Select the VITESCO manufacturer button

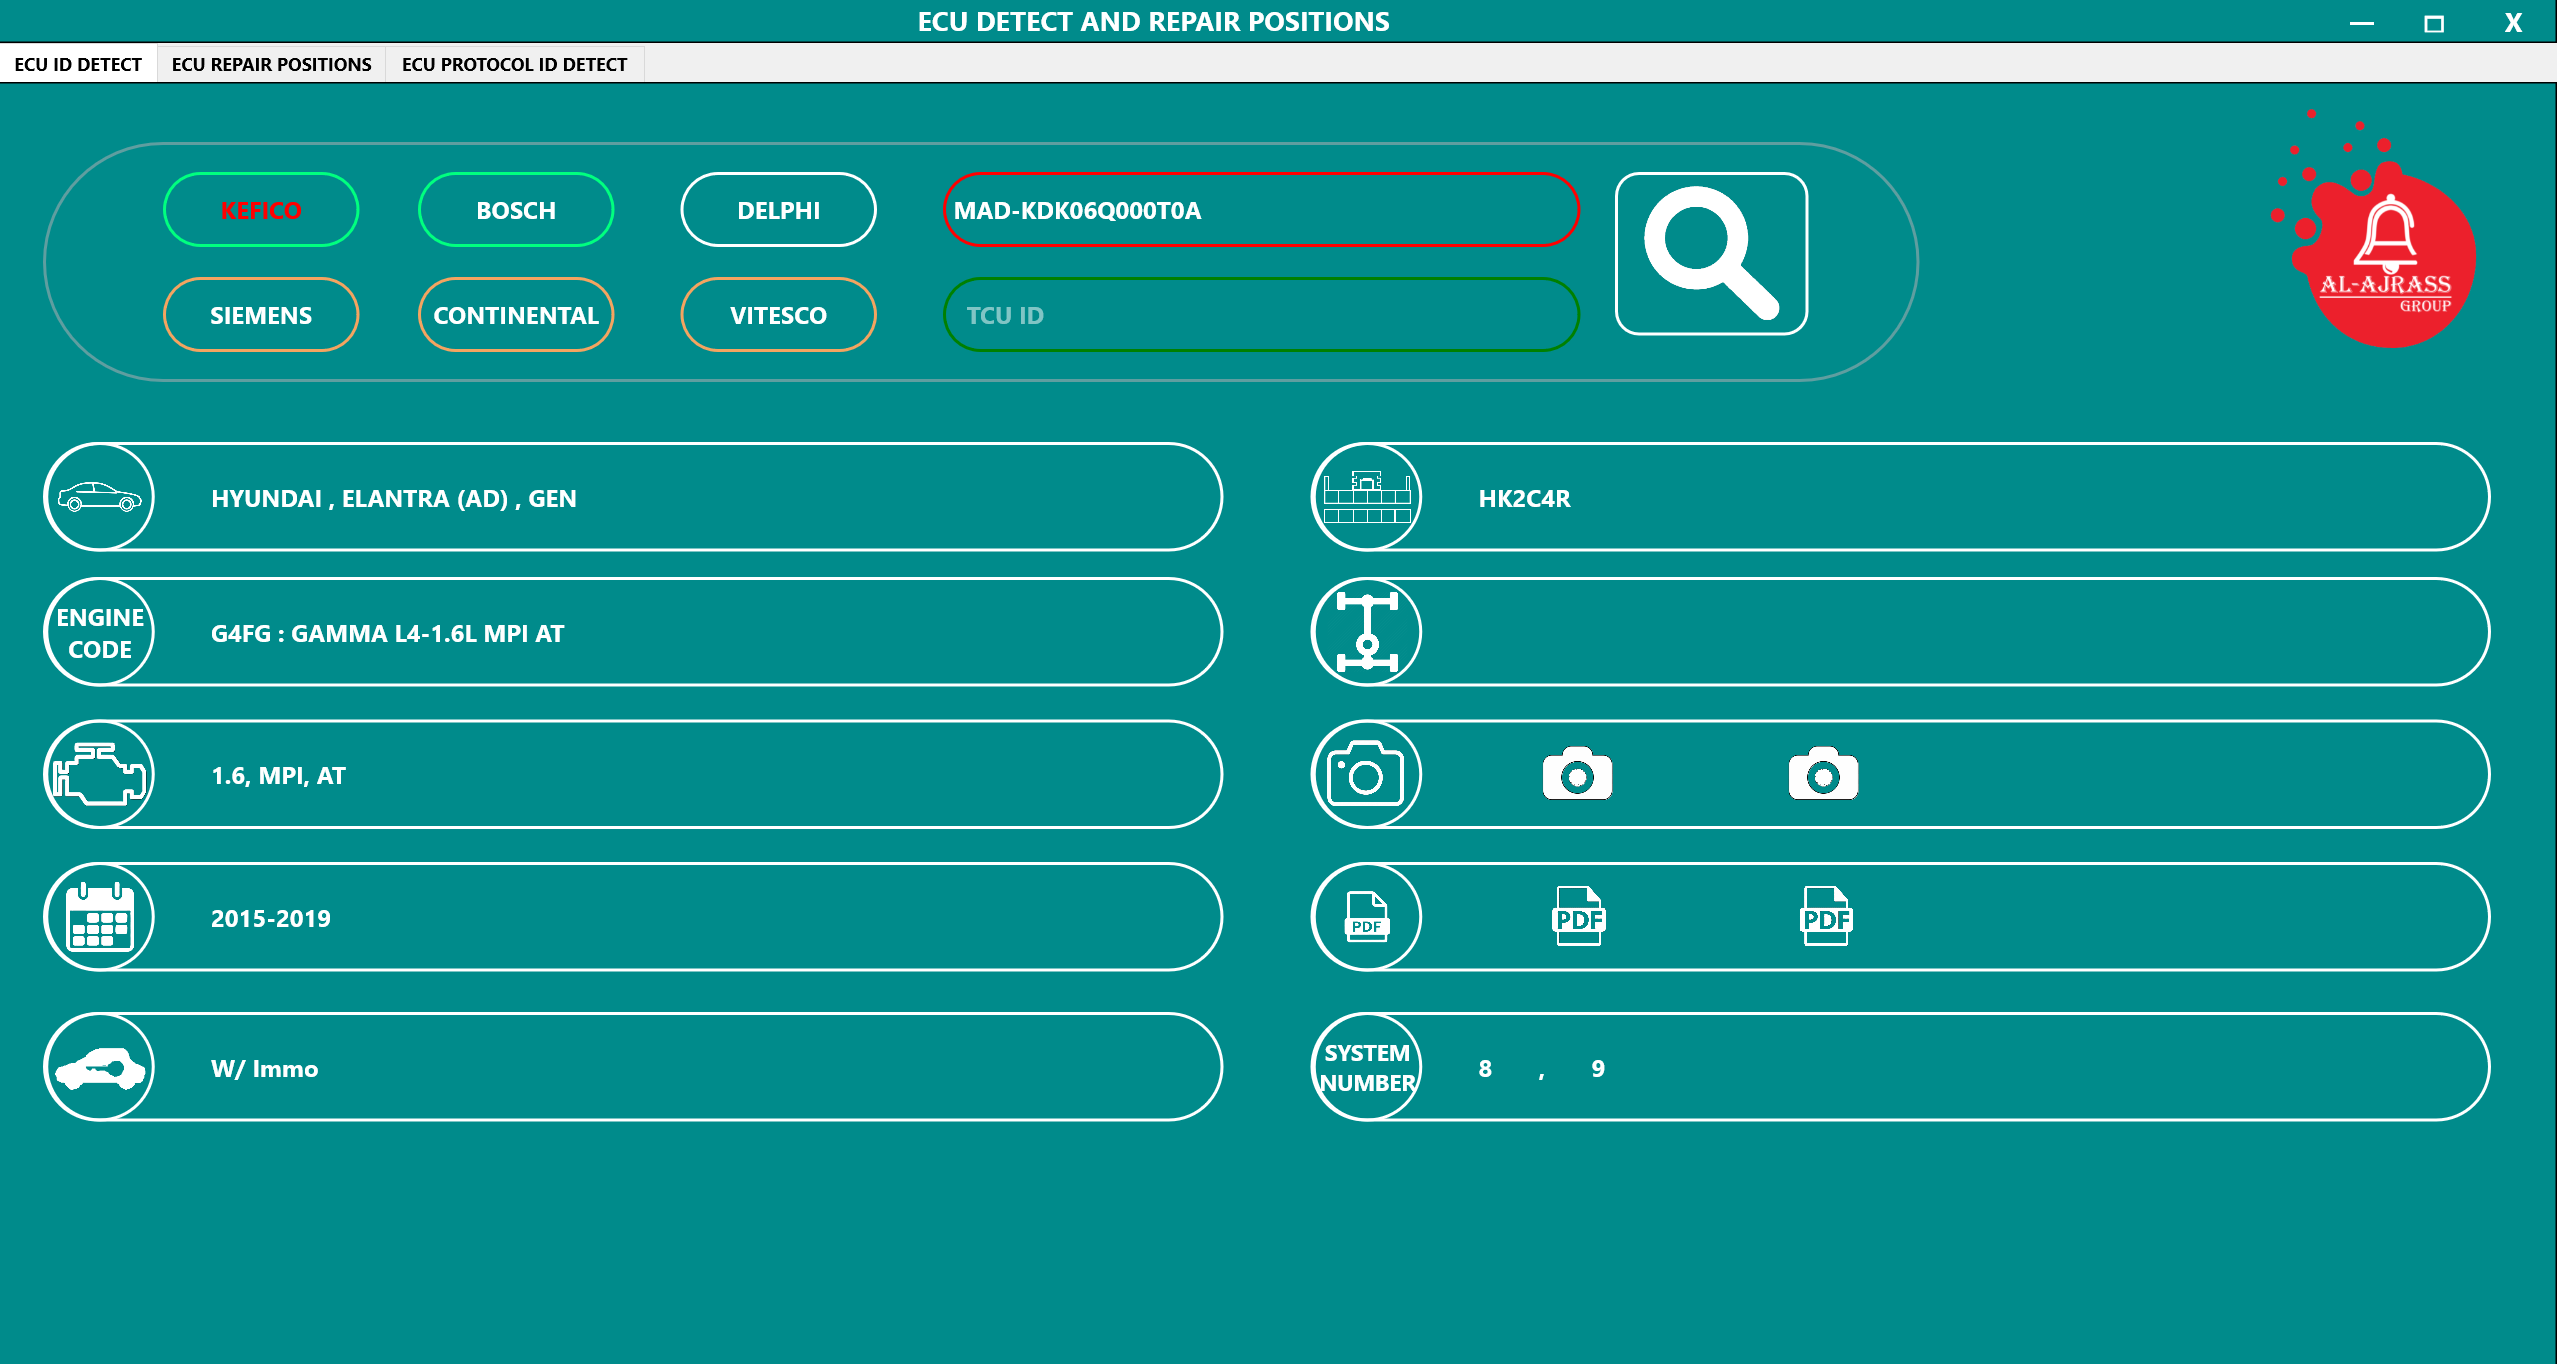[779, 315]
